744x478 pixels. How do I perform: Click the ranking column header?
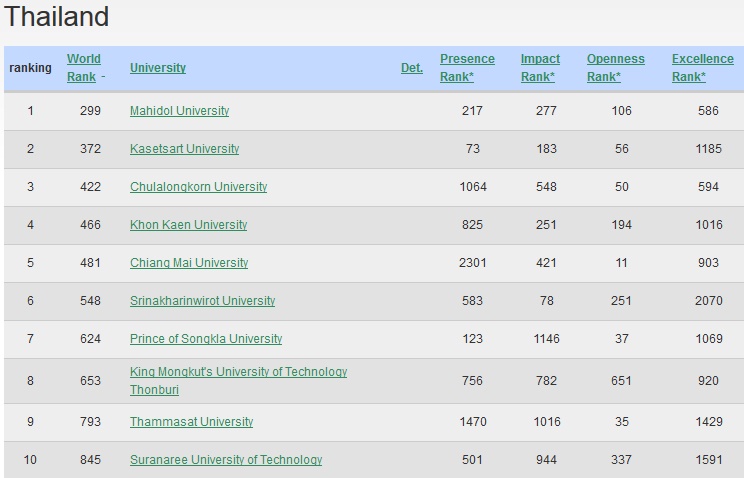click(x=30, y=68)
